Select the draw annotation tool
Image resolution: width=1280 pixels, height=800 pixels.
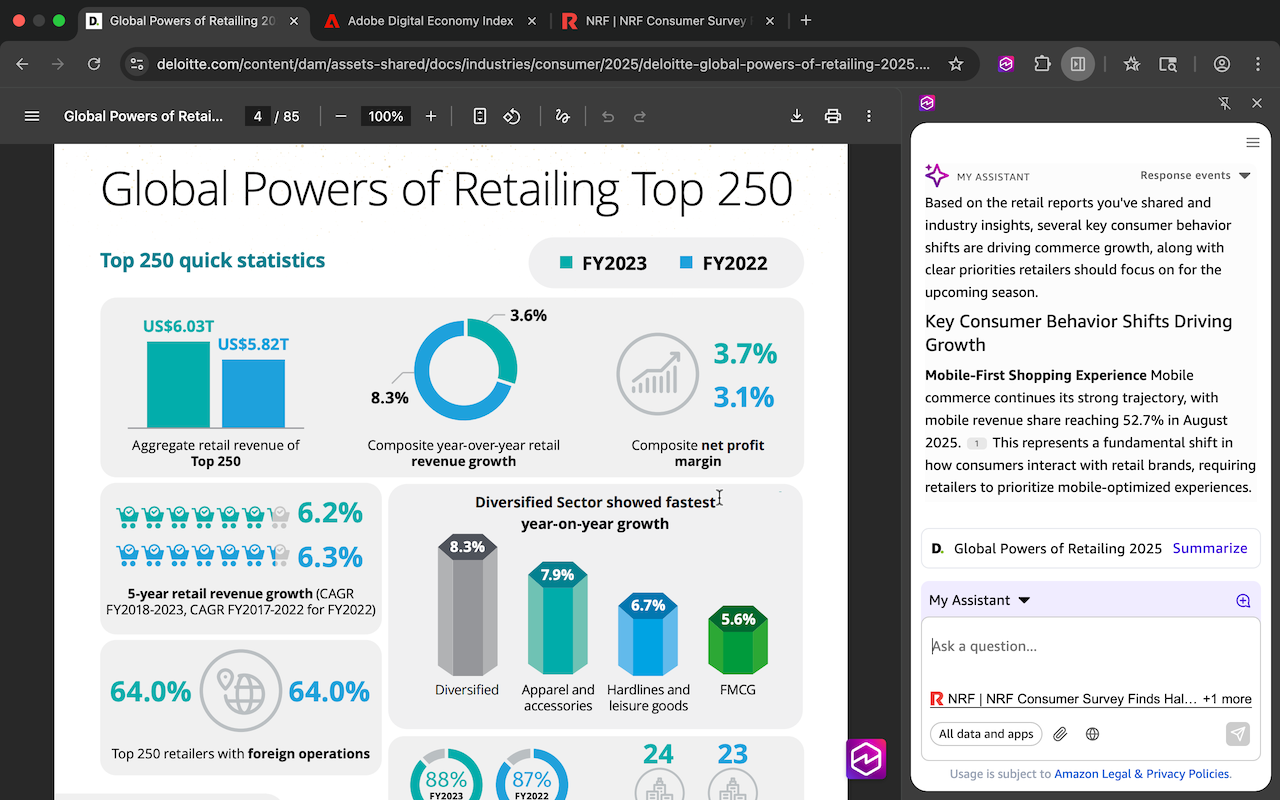562,116
